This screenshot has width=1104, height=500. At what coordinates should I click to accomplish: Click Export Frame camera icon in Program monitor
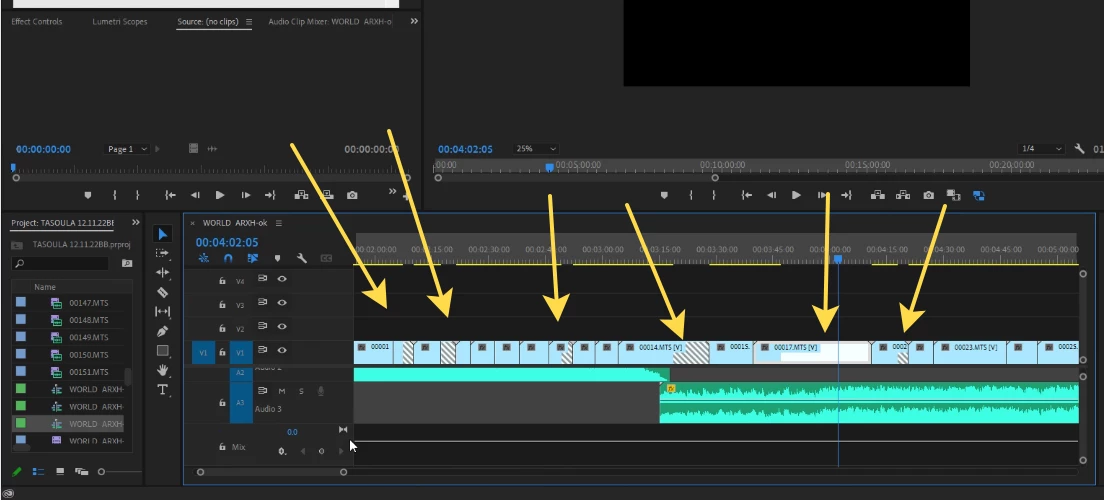[929, 195]
